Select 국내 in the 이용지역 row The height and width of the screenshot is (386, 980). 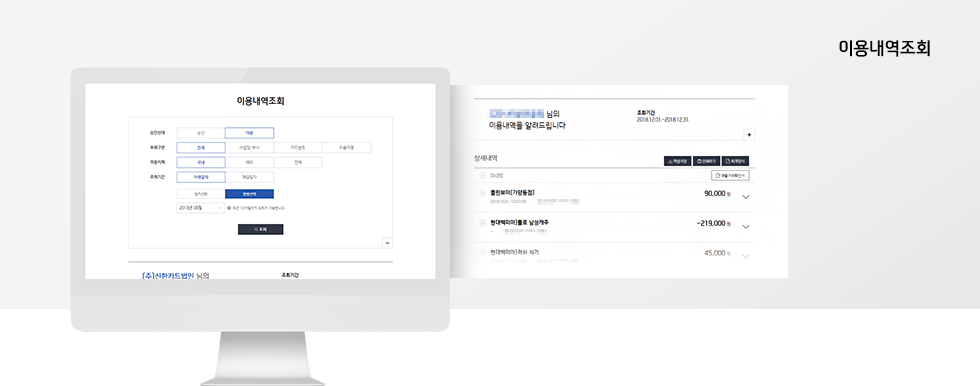pos(201,162)
